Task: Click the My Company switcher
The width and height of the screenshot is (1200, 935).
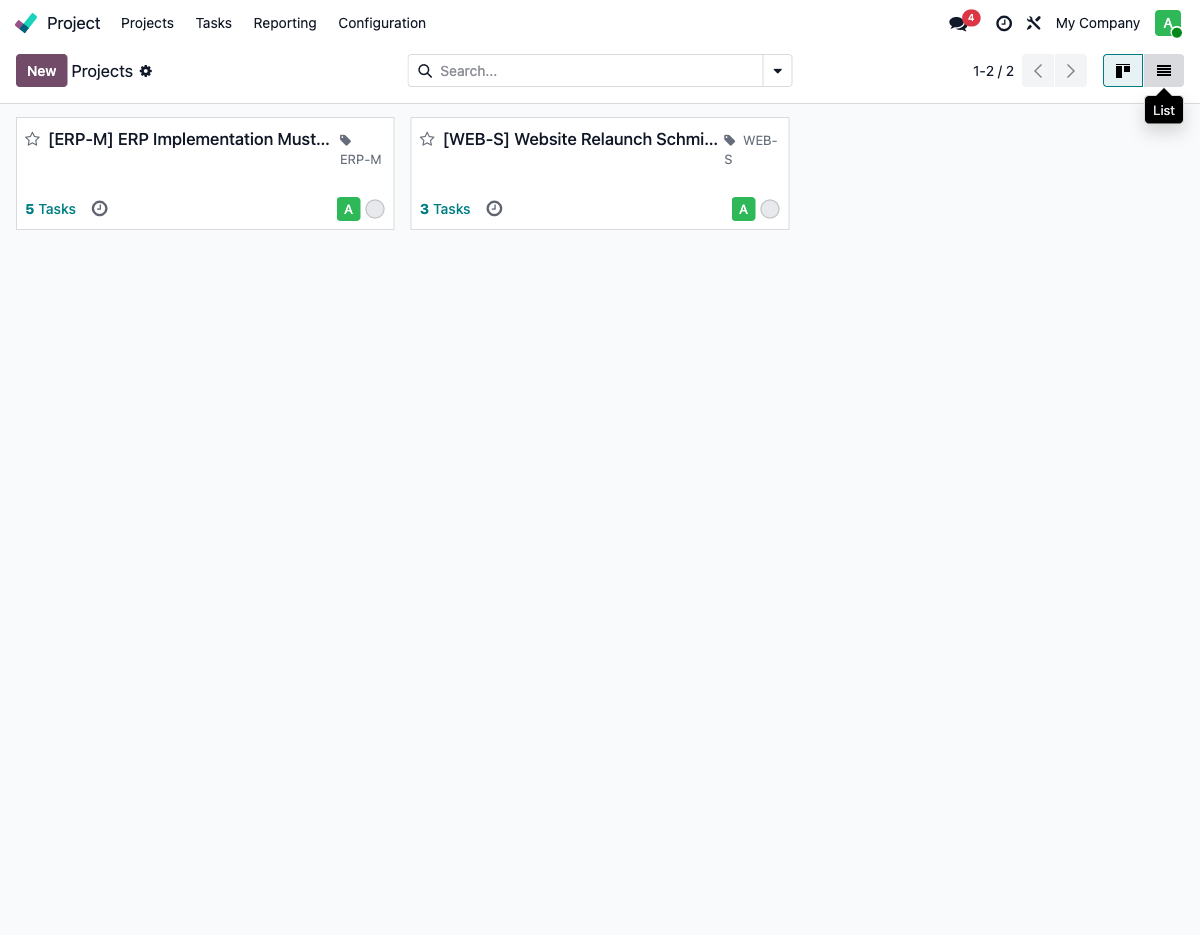Action: point(1098,23)
